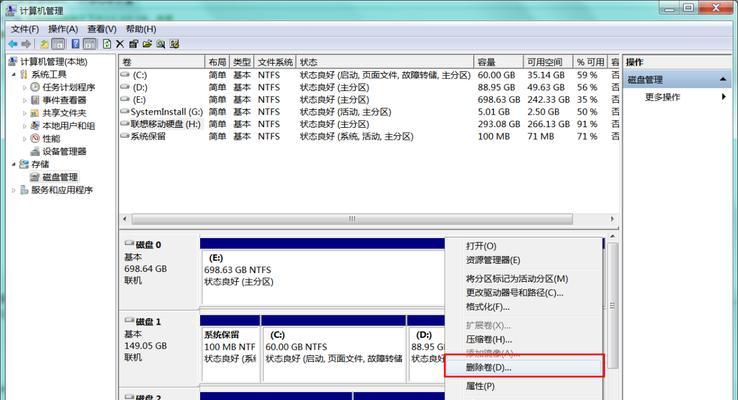This screenshot has height=400, width=738.
Task: Select 磁盘管理 in the tree
Action: click(60, 177)
